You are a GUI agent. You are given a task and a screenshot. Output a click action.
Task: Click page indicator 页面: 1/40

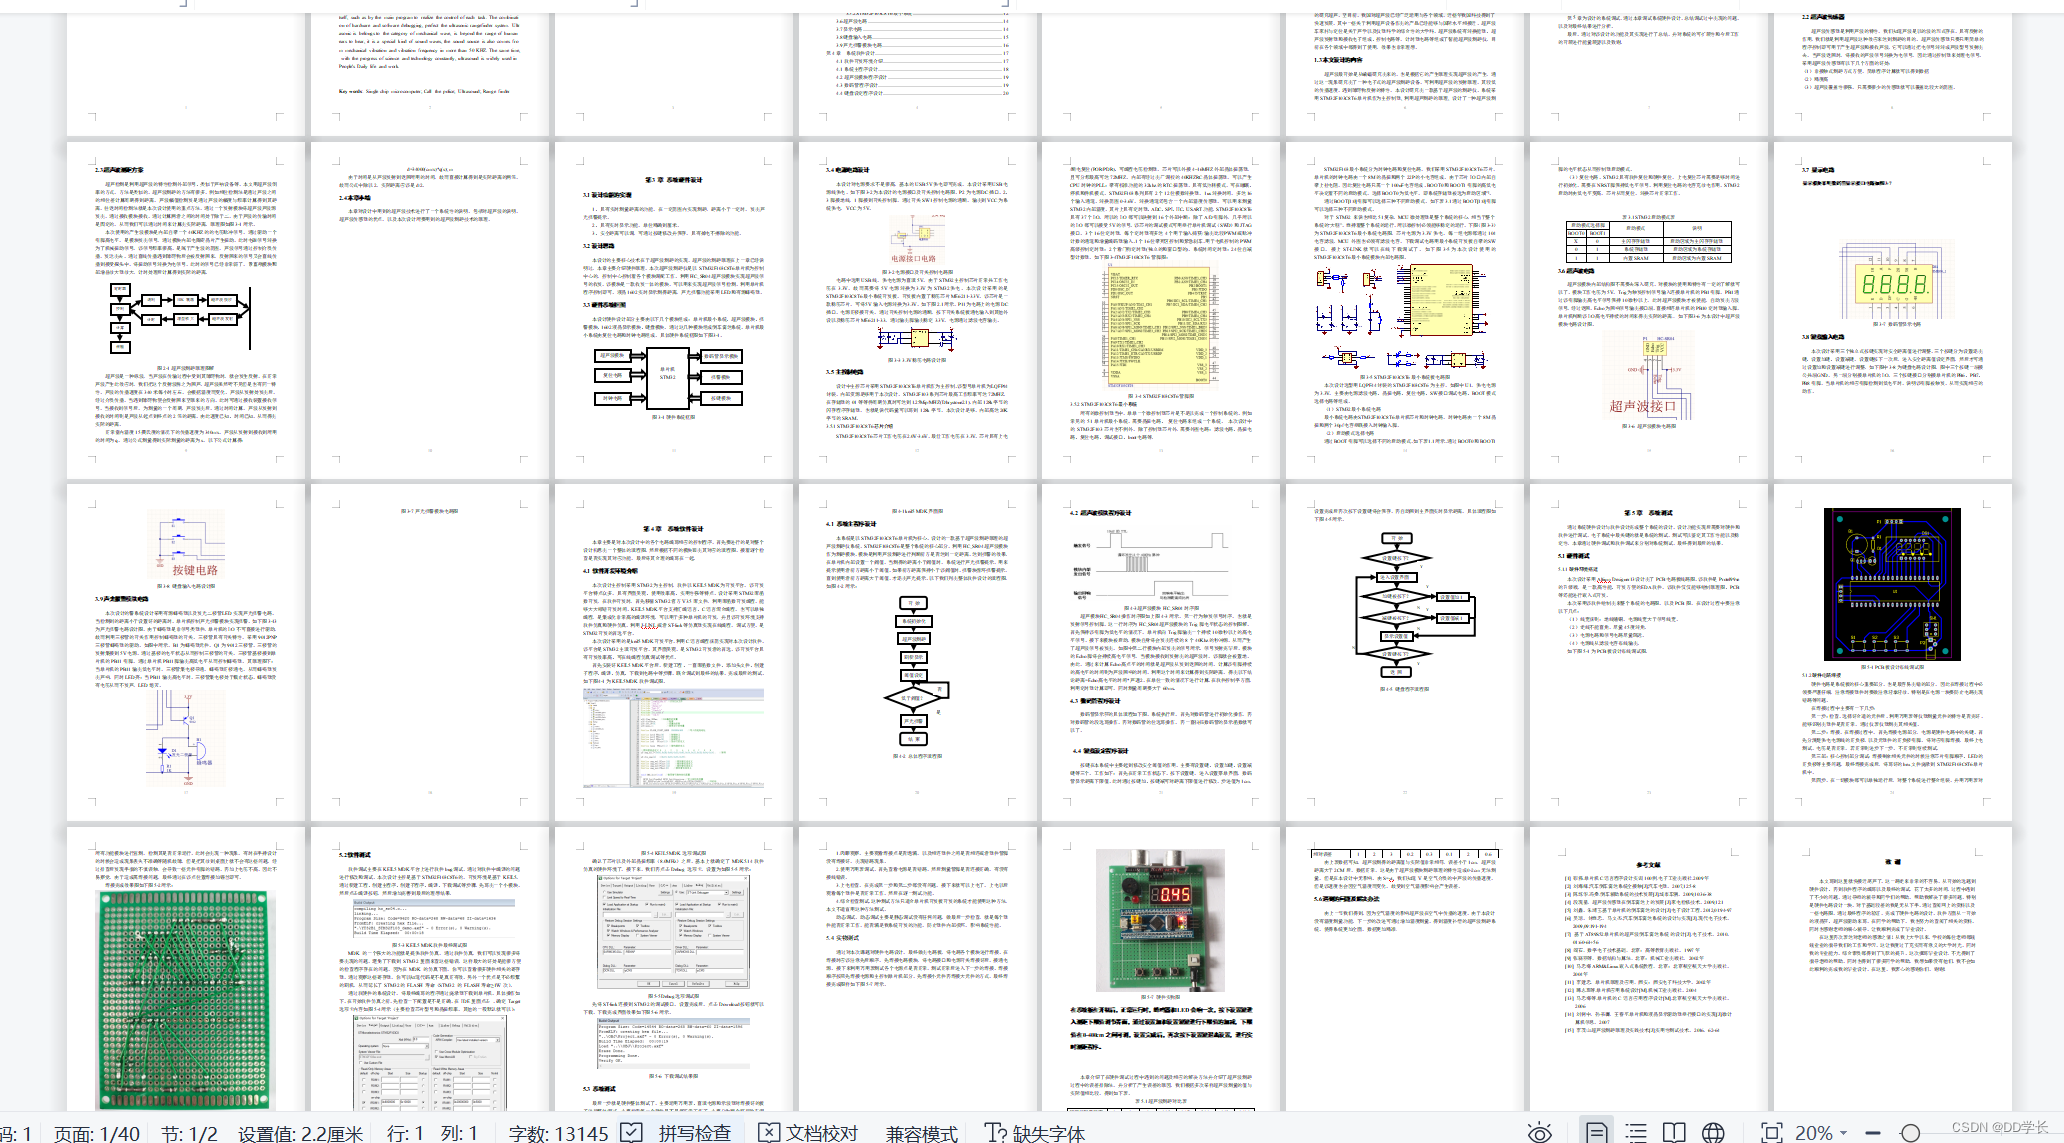click(x=97, y=1132)
